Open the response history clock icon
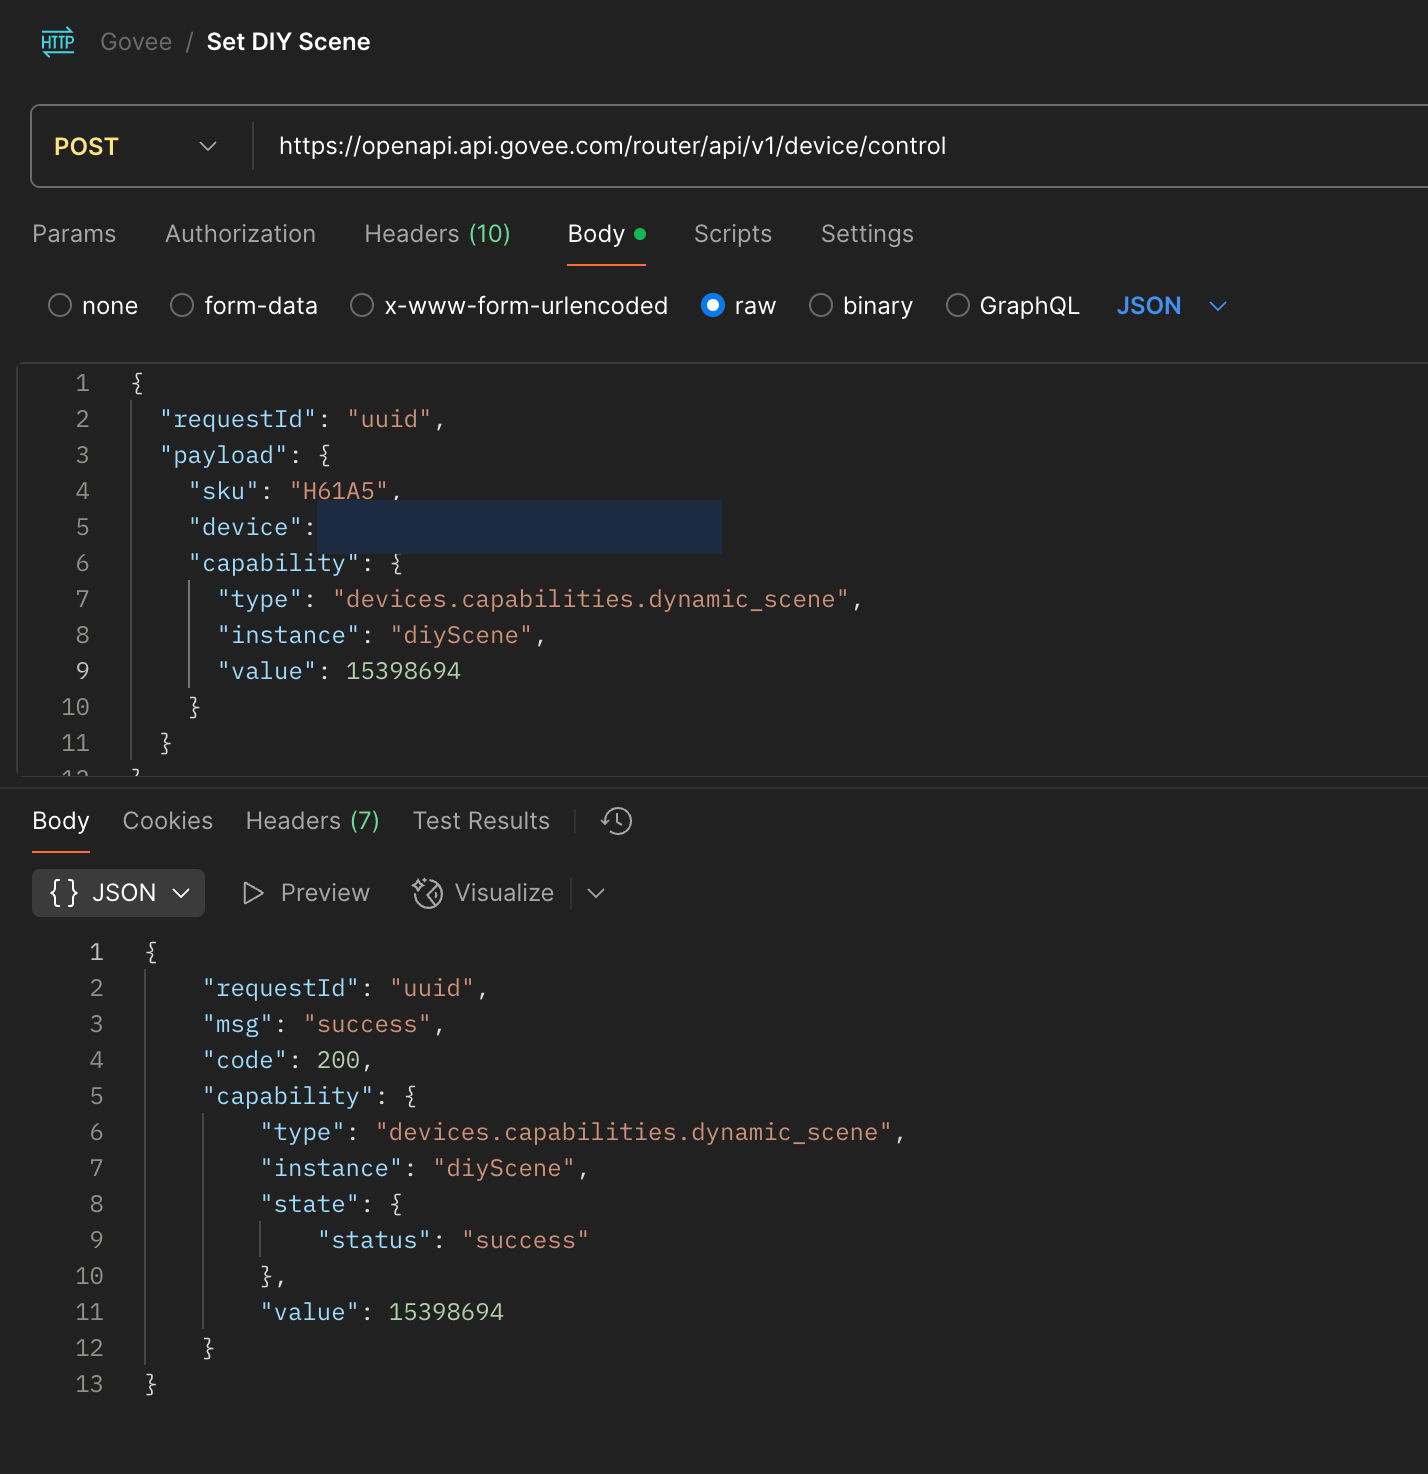Viewport: 1428px width, 1474px height. point(616,821)
